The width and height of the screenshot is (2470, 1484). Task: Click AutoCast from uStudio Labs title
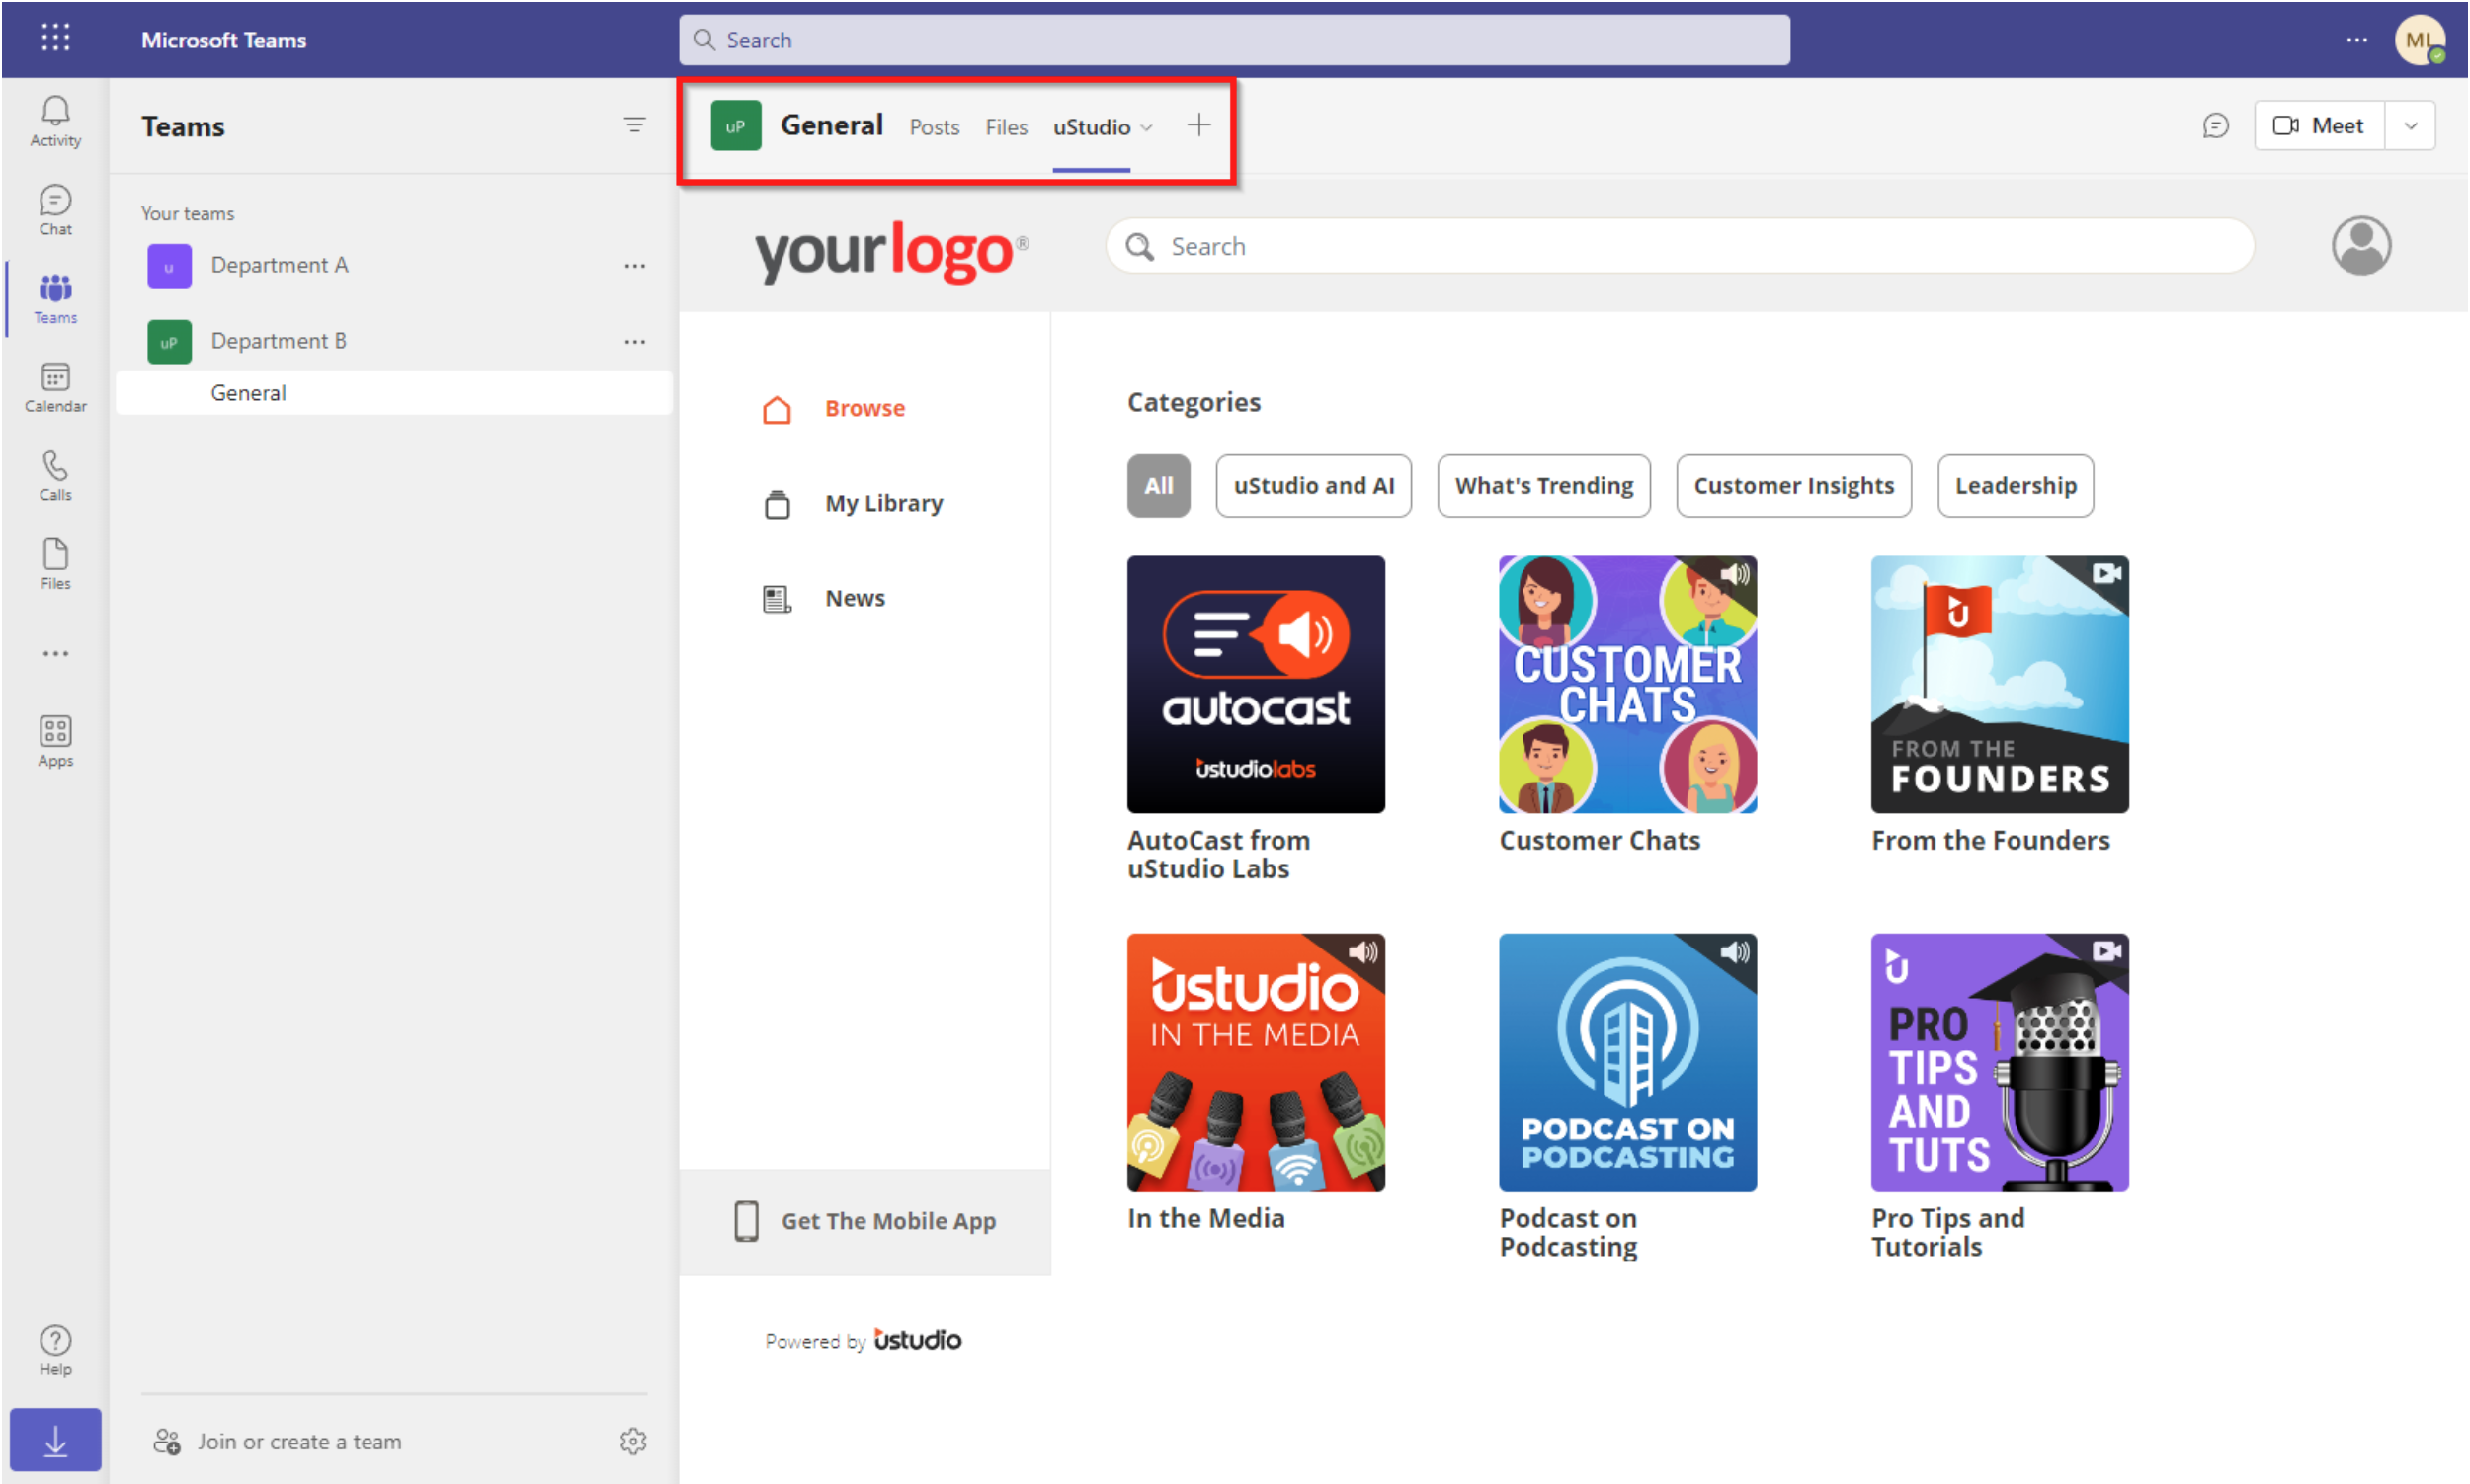tap(1218, 855)
